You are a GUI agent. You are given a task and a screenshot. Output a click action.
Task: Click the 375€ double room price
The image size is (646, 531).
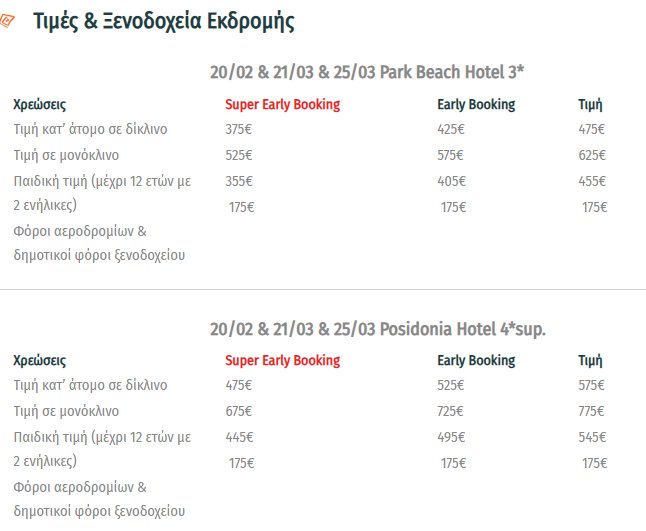click(239, 129)
